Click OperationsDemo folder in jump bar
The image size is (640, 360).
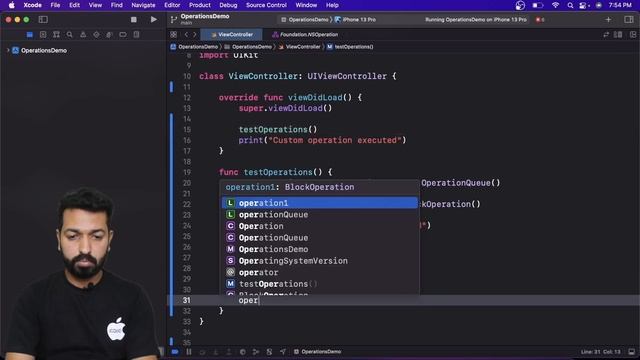[248, 47]
